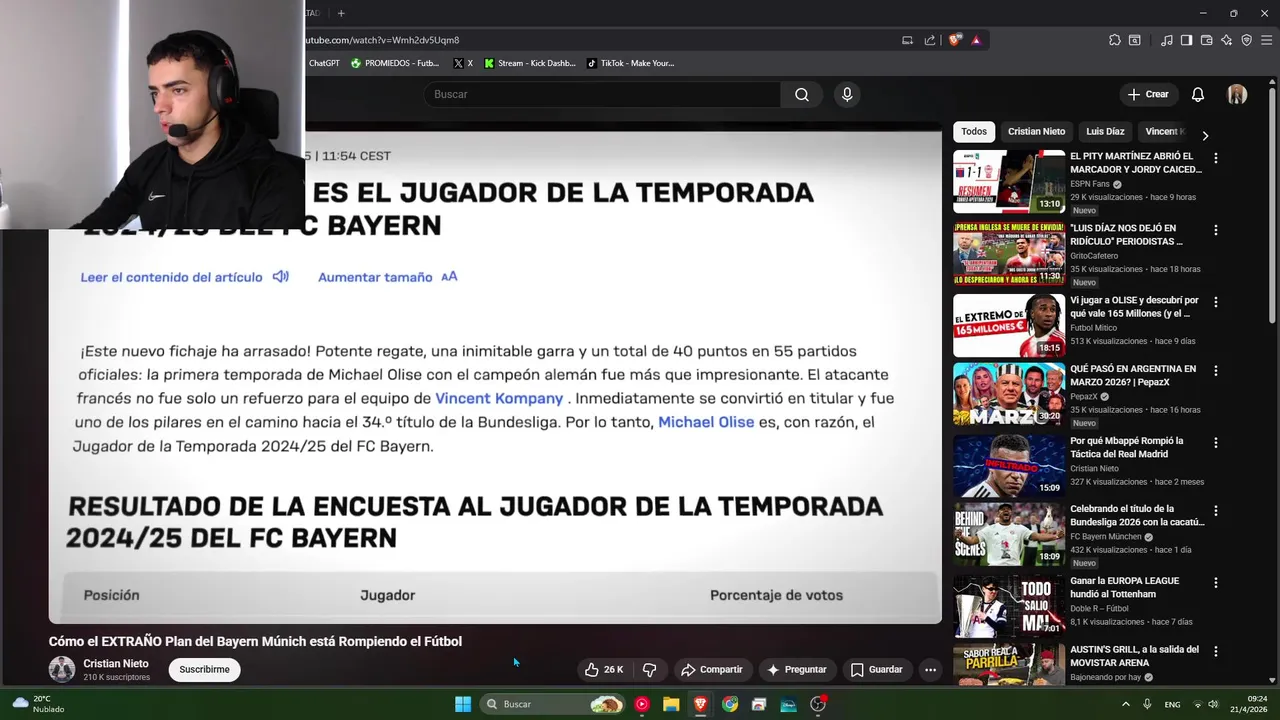Click the YouTube search magnifier button
The height and width of the screenshot is (720, 1280).
(802, 94)
